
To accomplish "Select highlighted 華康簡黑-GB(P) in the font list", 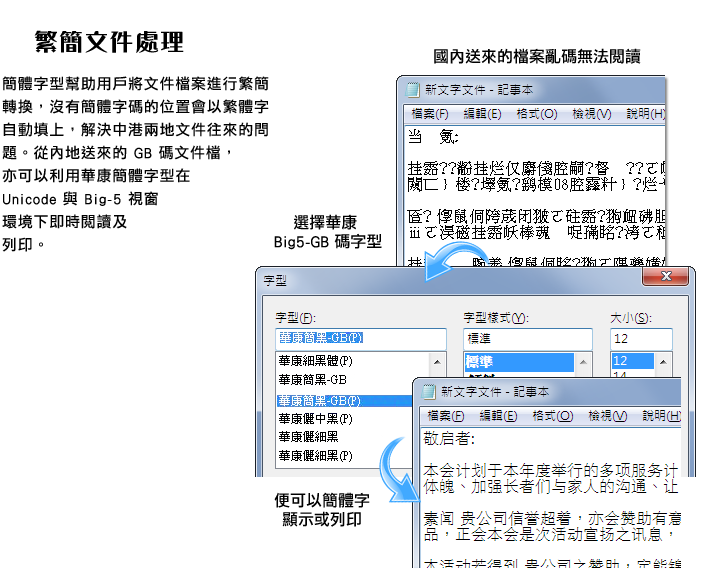I will 344,400.
